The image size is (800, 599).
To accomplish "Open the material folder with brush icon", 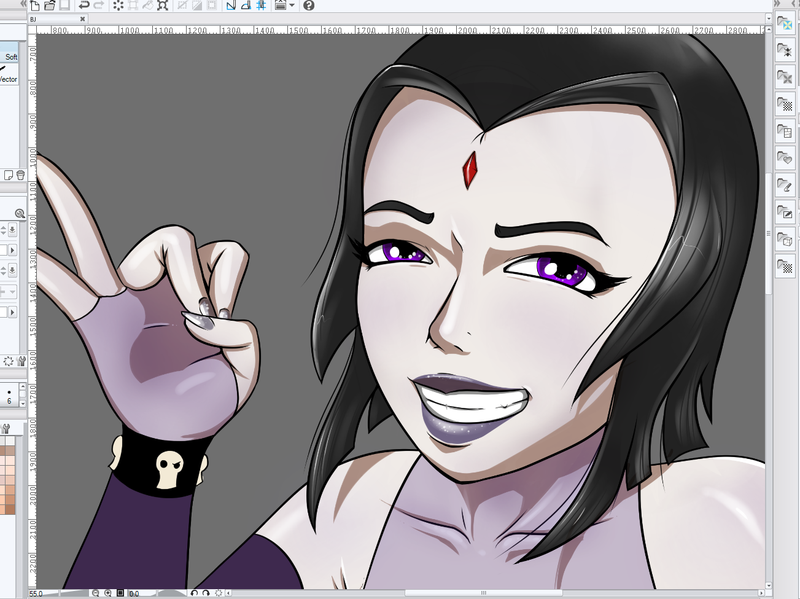I will point(785,185).
